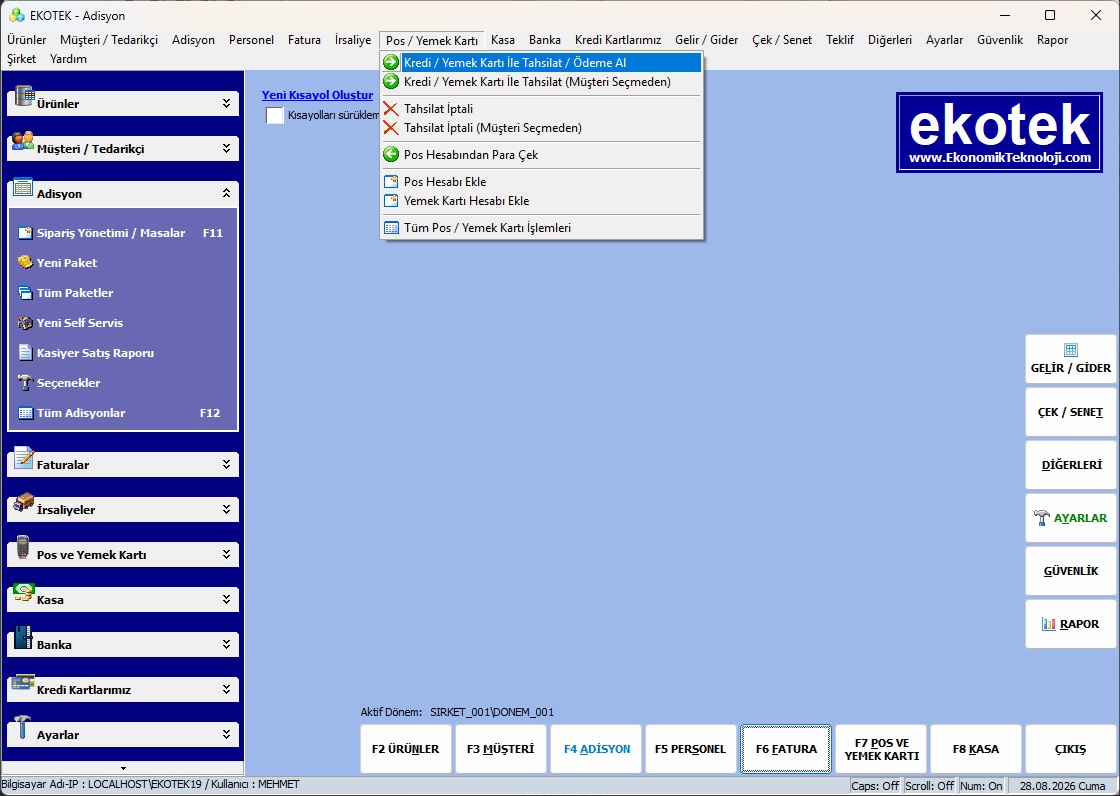Click the Yeni Paket icon in Adisyon panel
Viewport: 1120px width, 796px height.
[x=26, y=262]
